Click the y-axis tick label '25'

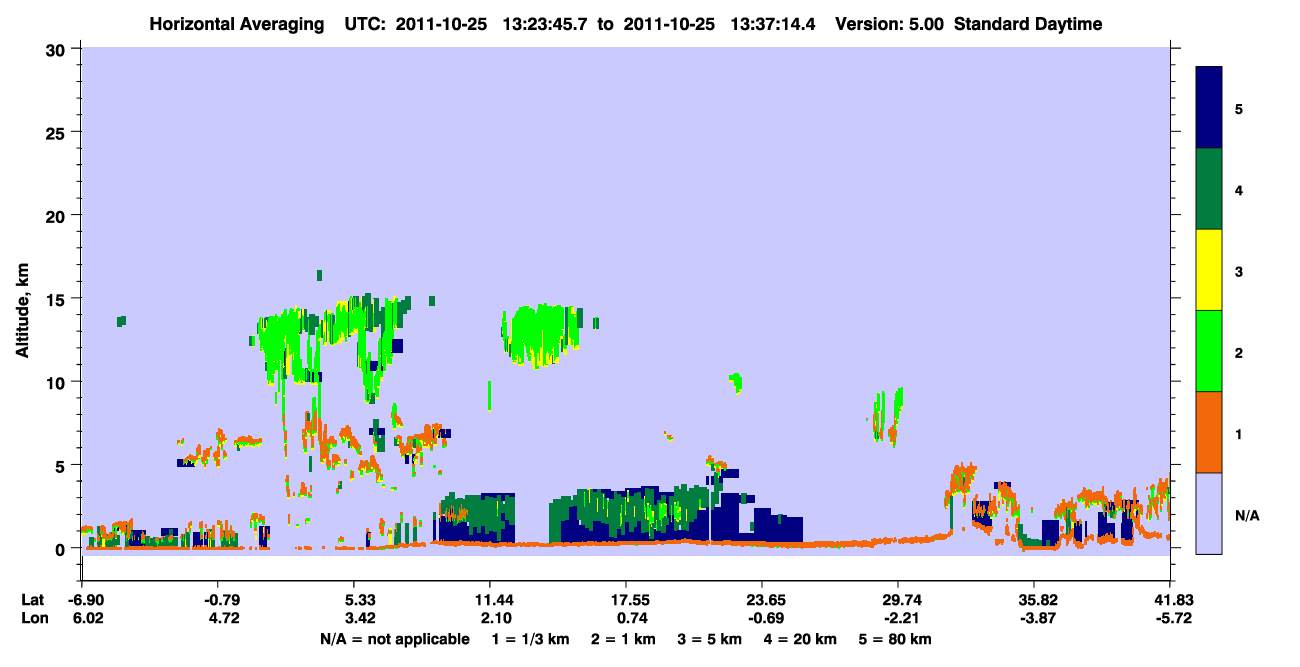point(58,132)
